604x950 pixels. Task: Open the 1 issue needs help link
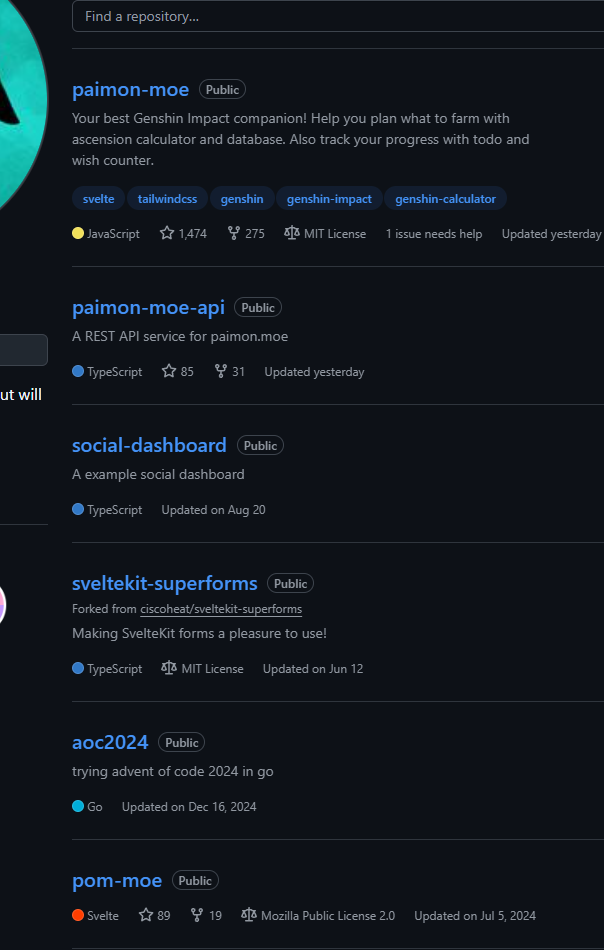pyautogui.click(x=434, y=234)
